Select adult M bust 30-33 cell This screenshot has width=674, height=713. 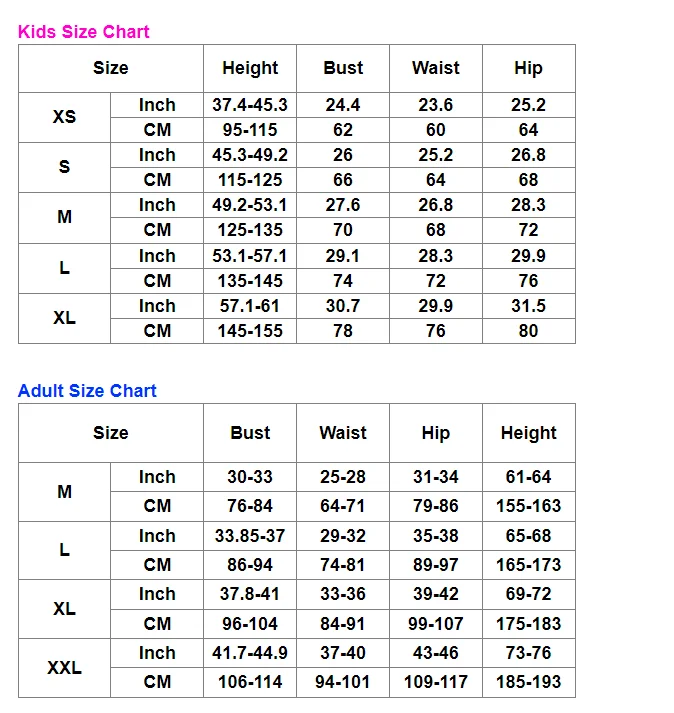coord(250,477)
